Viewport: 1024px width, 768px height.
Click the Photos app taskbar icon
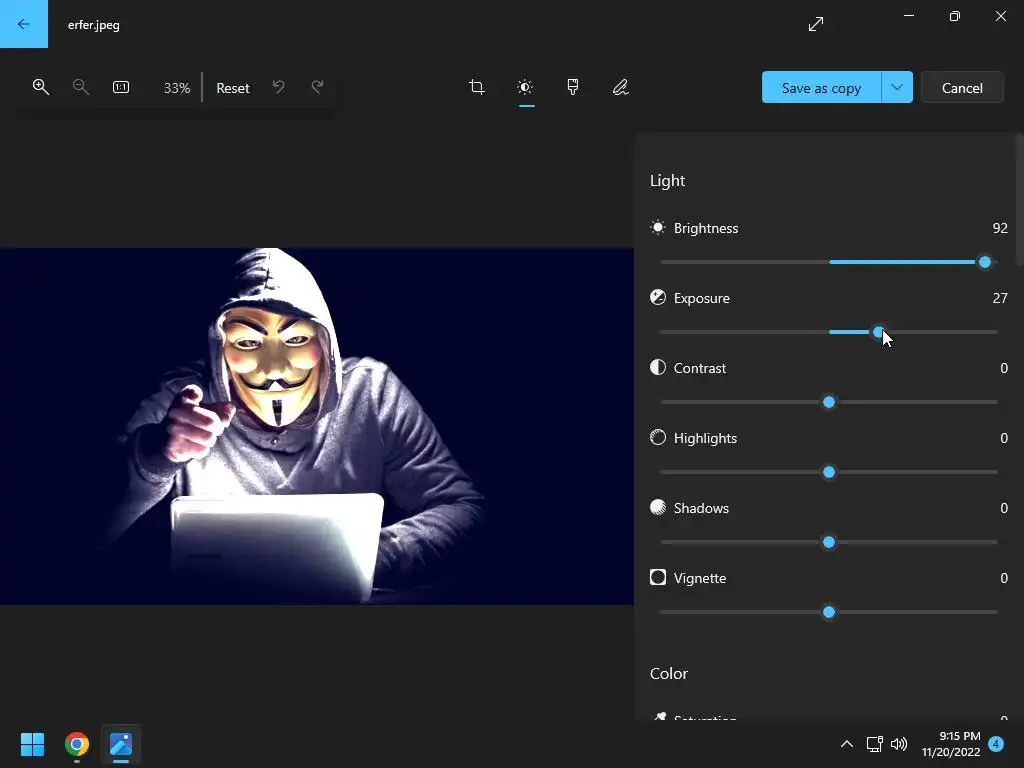pyautogui.click(x=121, y=744)
